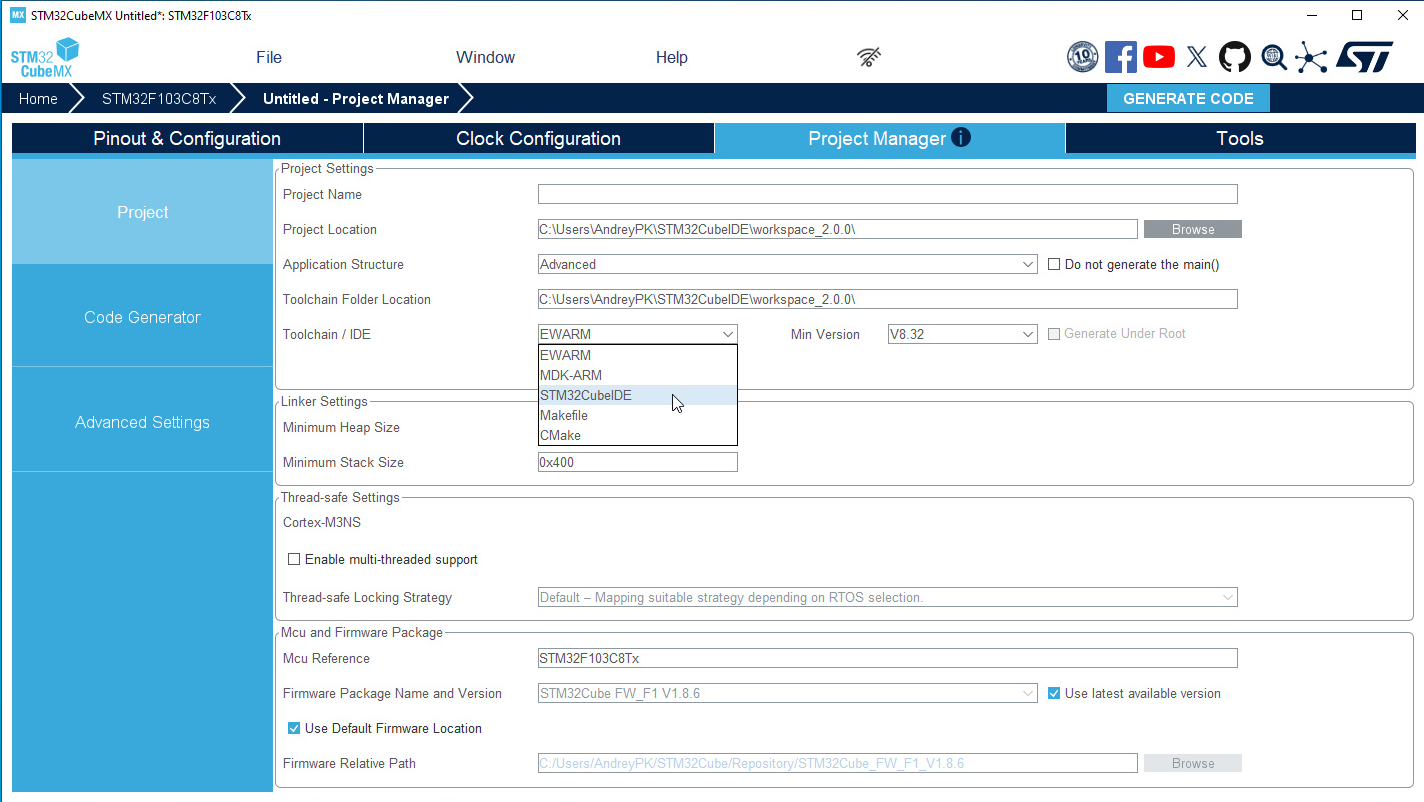Image resolution: width=1424 pixels, height=802 pixels.
Task: Click the Project Location input field
Action: (837, 230)
